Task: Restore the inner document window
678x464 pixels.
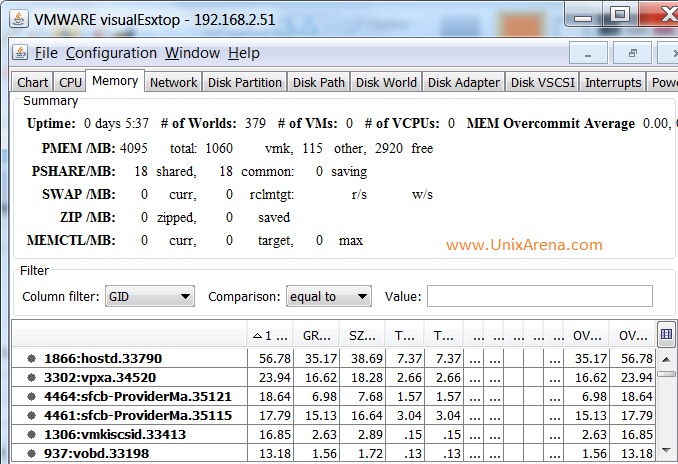Action: point(633,53)
